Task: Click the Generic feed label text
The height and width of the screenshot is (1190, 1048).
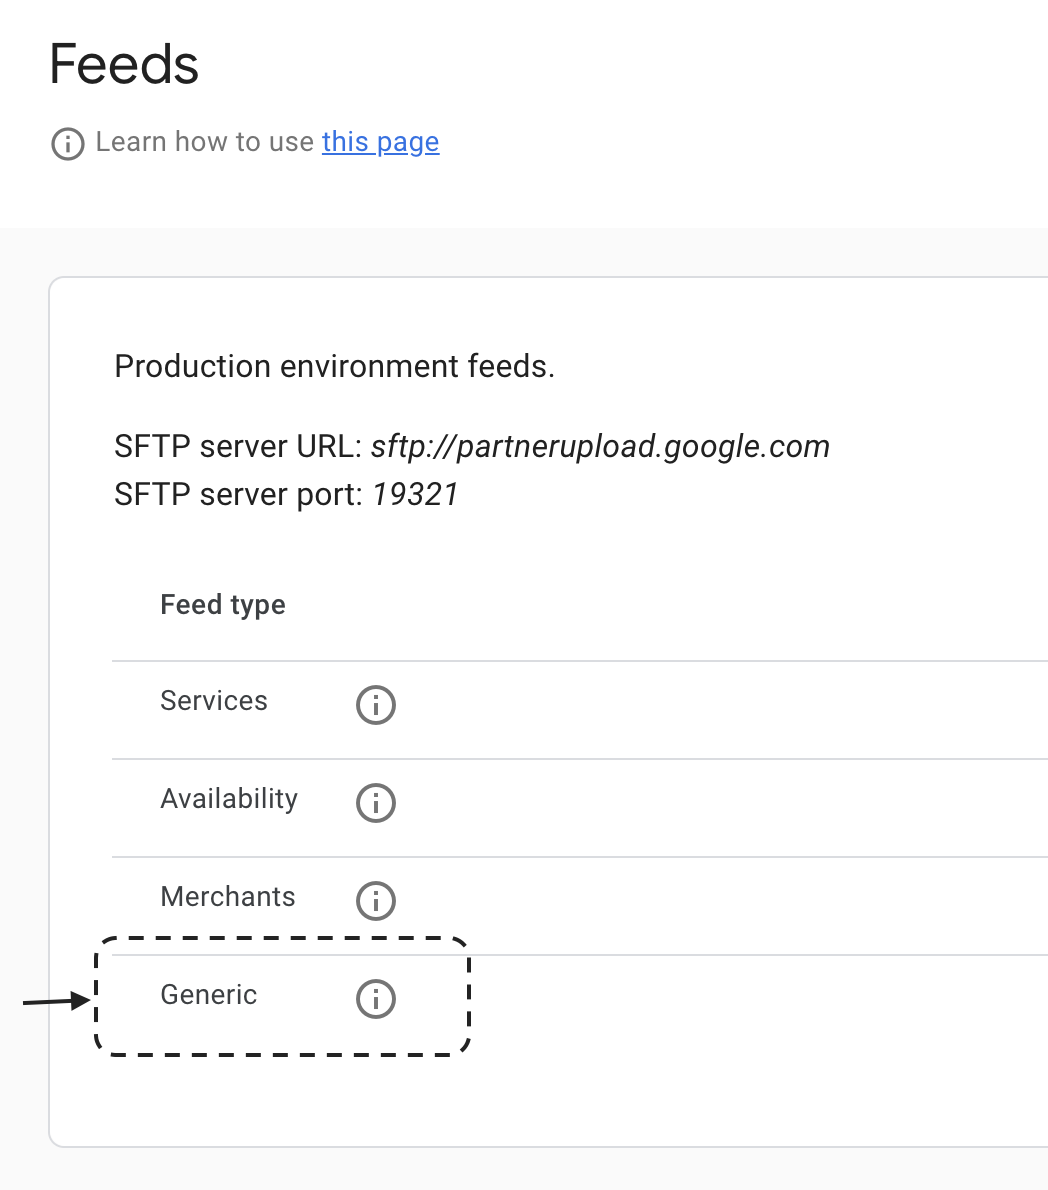Action: click(208, 995)
